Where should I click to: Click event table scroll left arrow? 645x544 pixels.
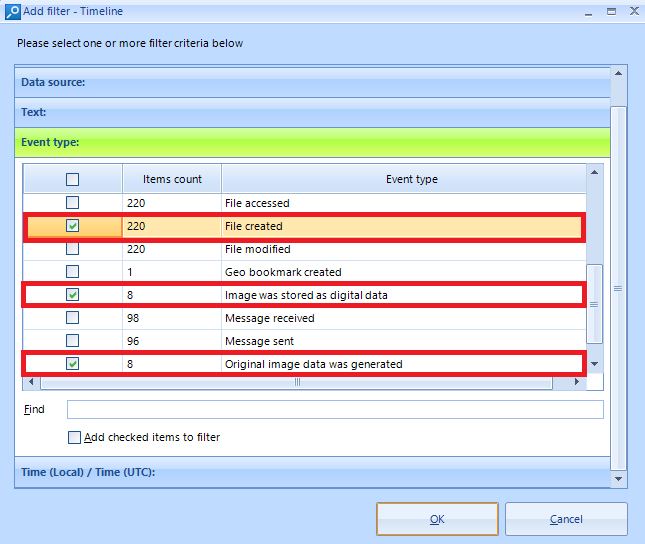pyautogui.click(x=31, y=382)
